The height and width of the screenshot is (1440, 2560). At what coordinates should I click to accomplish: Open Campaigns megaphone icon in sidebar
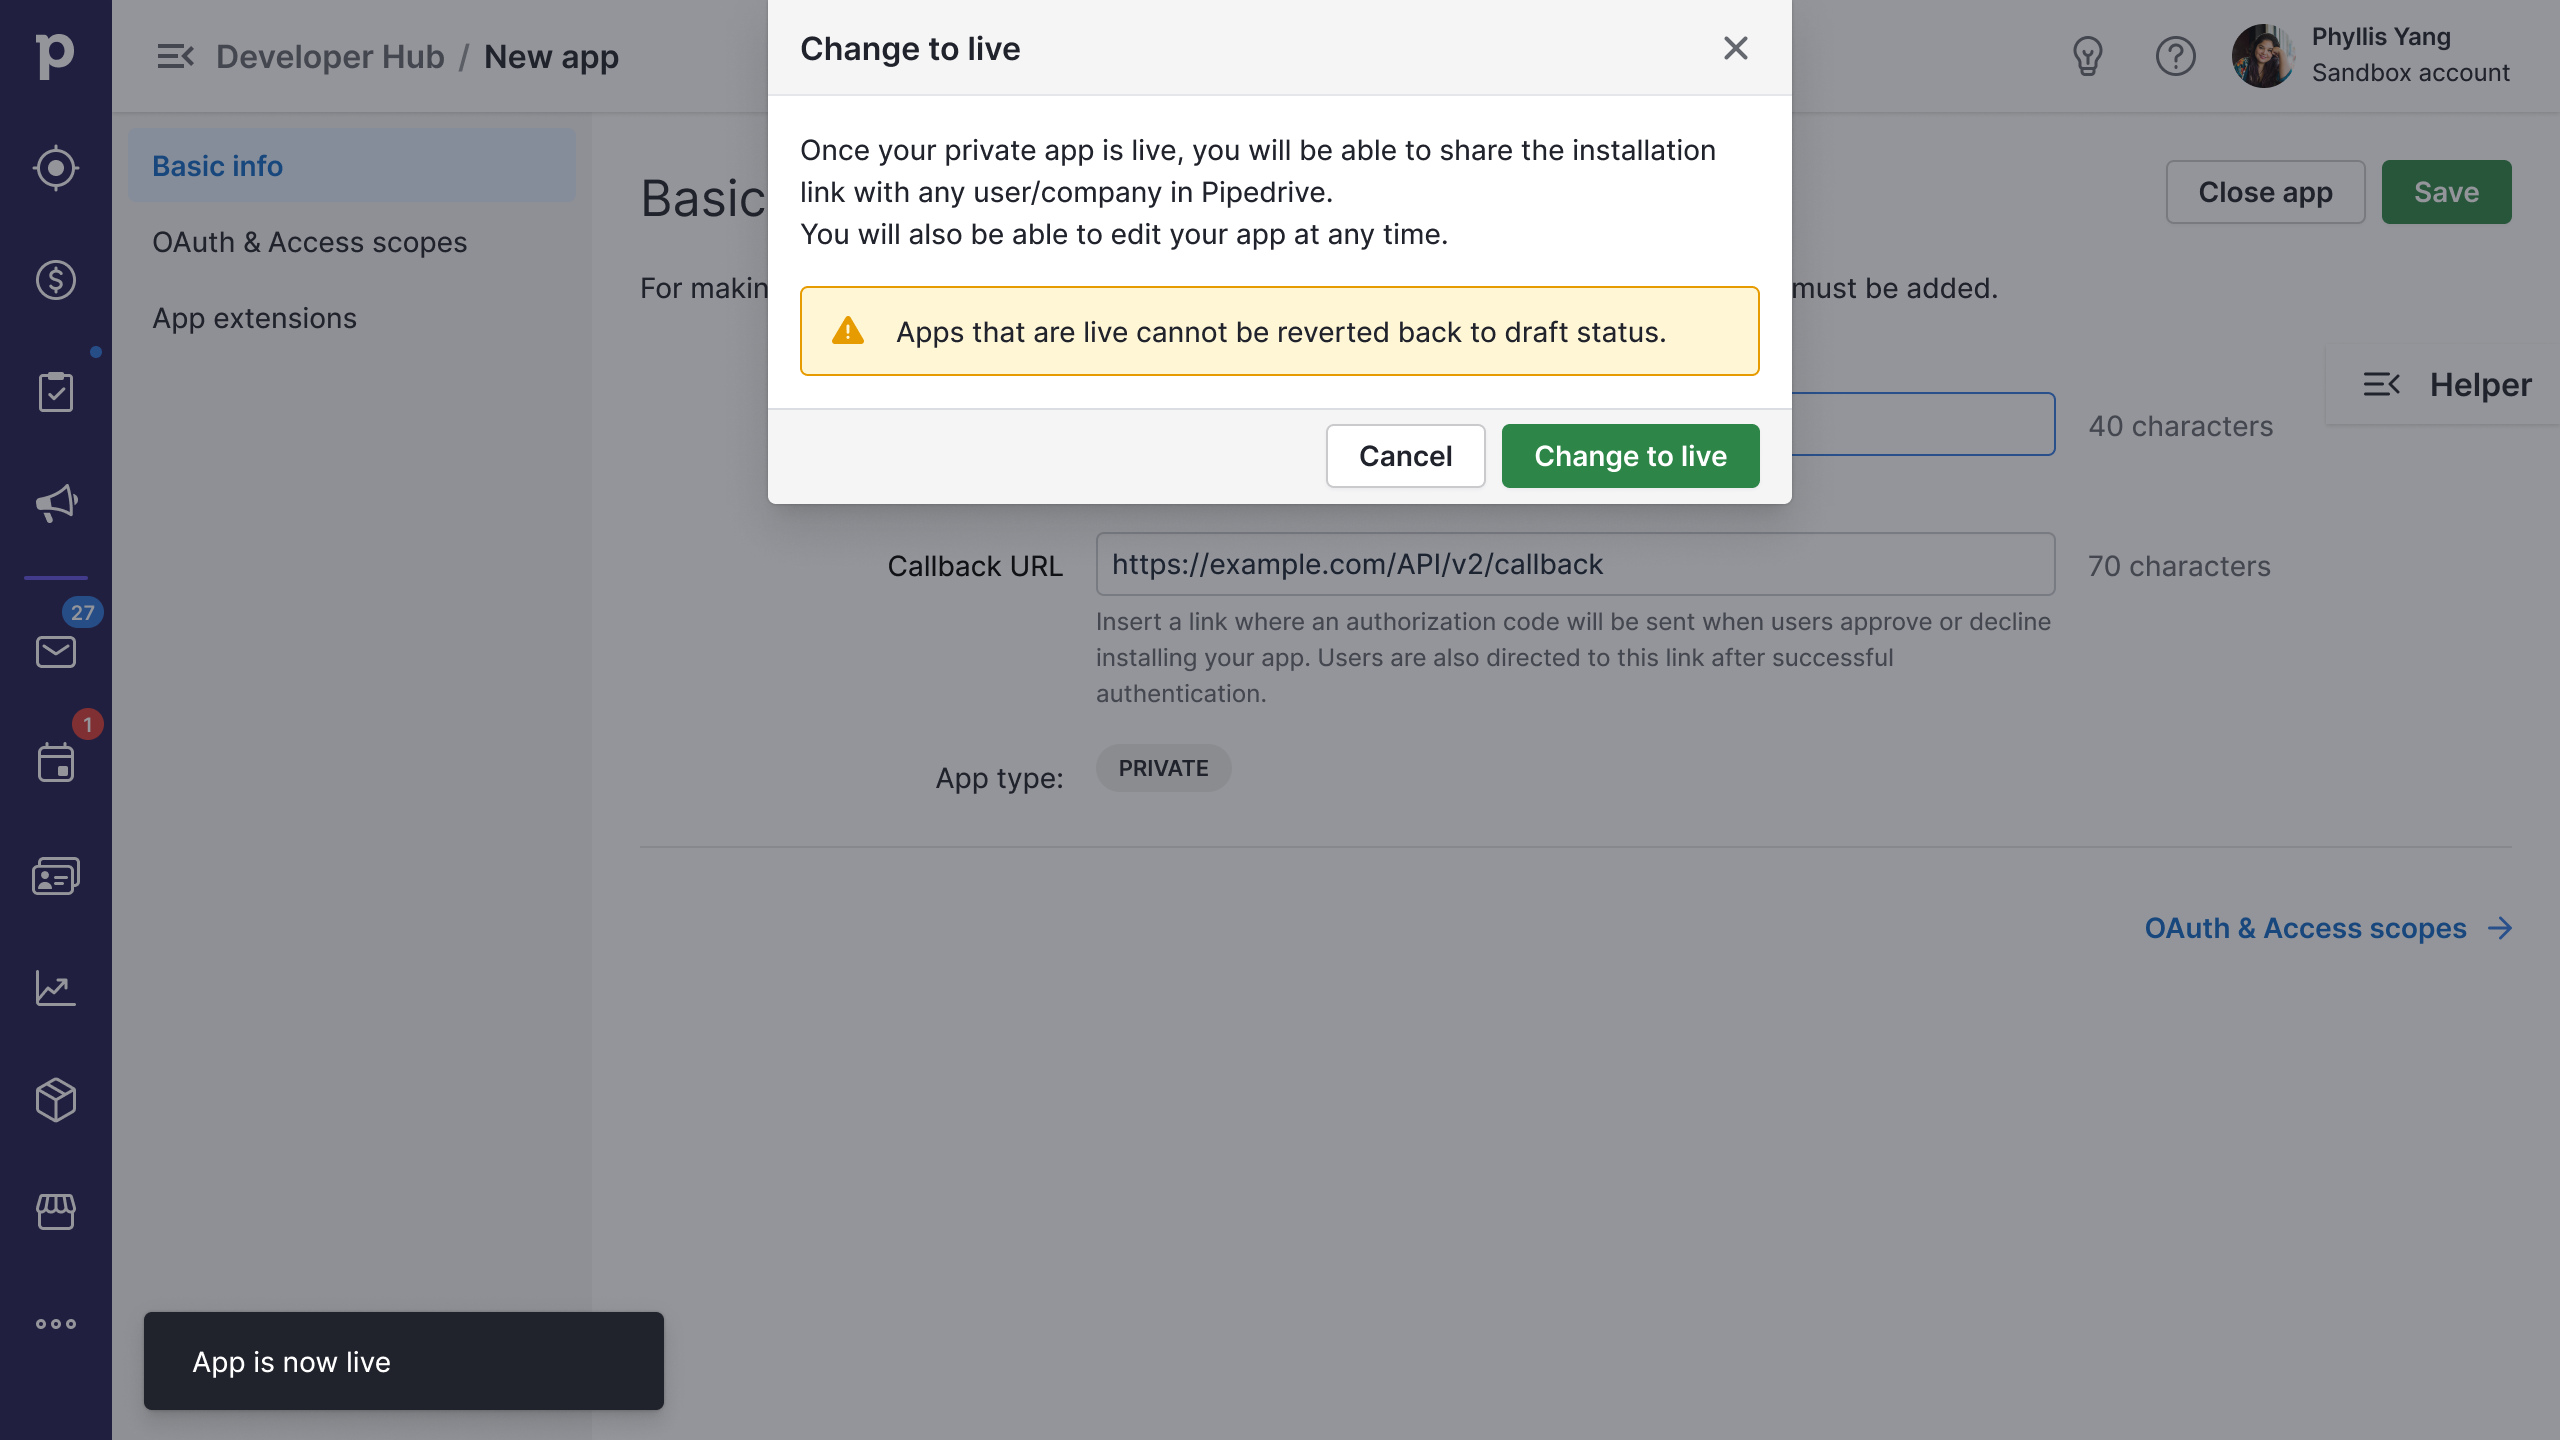pos(55,503)
